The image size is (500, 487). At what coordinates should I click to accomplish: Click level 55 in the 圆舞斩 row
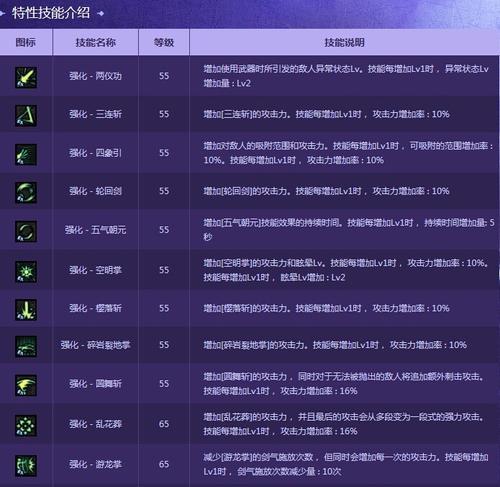click(x=164, y=384)
